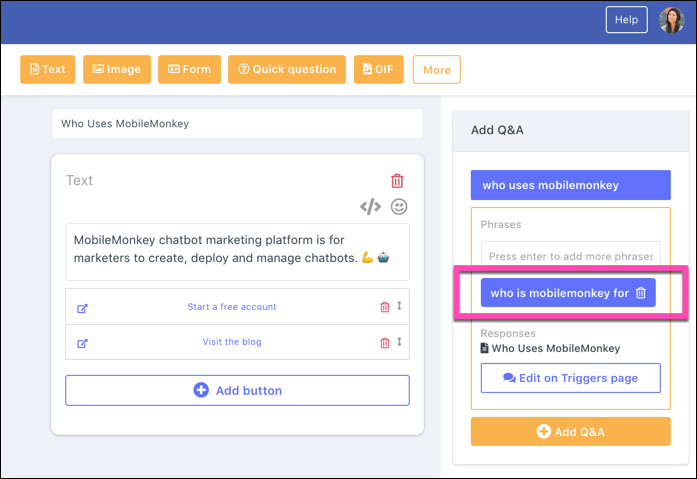This screenshot has height=479, width=697.
Task: Open link icon beside Start a free account
Action: click(82, 308)
